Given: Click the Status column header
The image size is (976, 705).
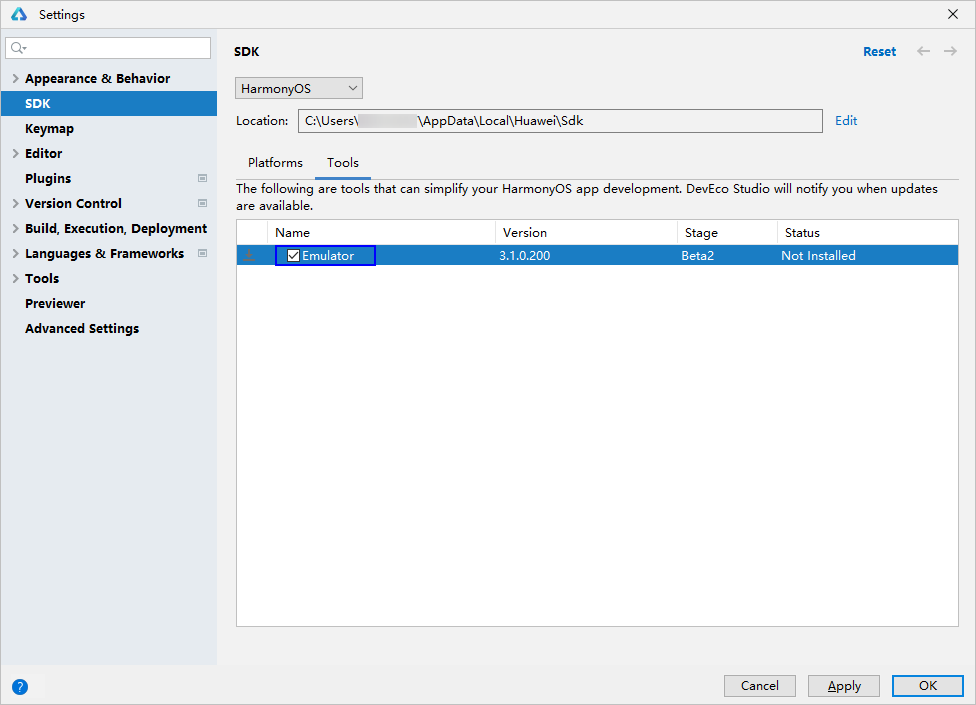Looking at the screenshot, I should 868,233.
